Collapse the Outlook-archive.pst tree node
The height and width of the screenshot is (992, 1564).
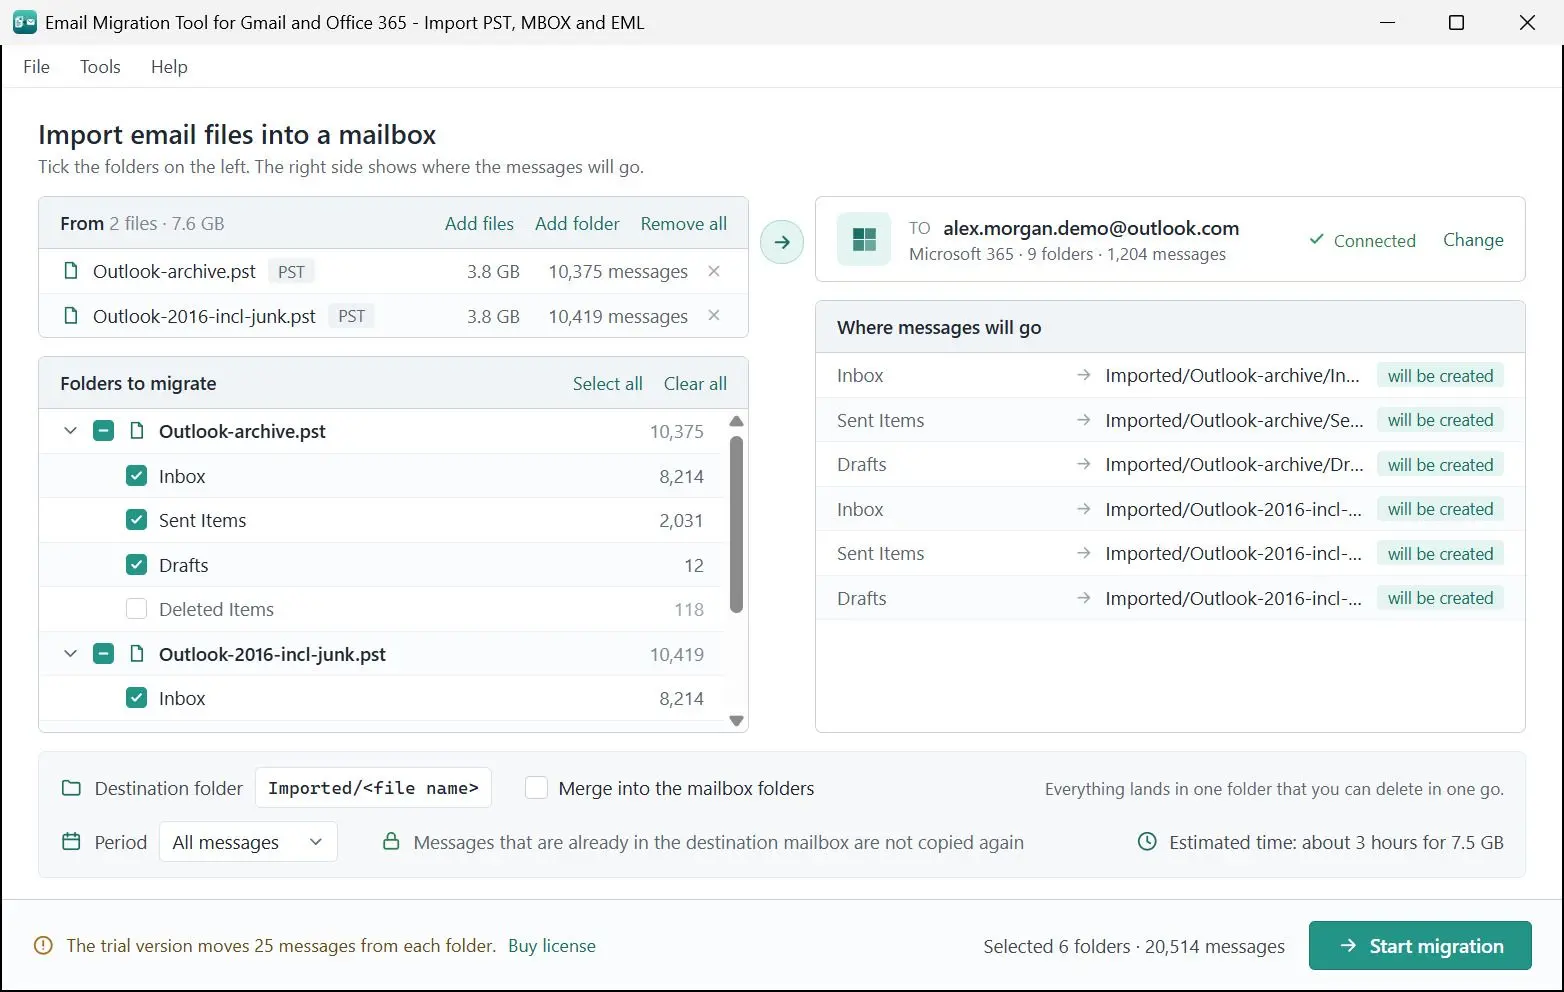click(70, 431)
